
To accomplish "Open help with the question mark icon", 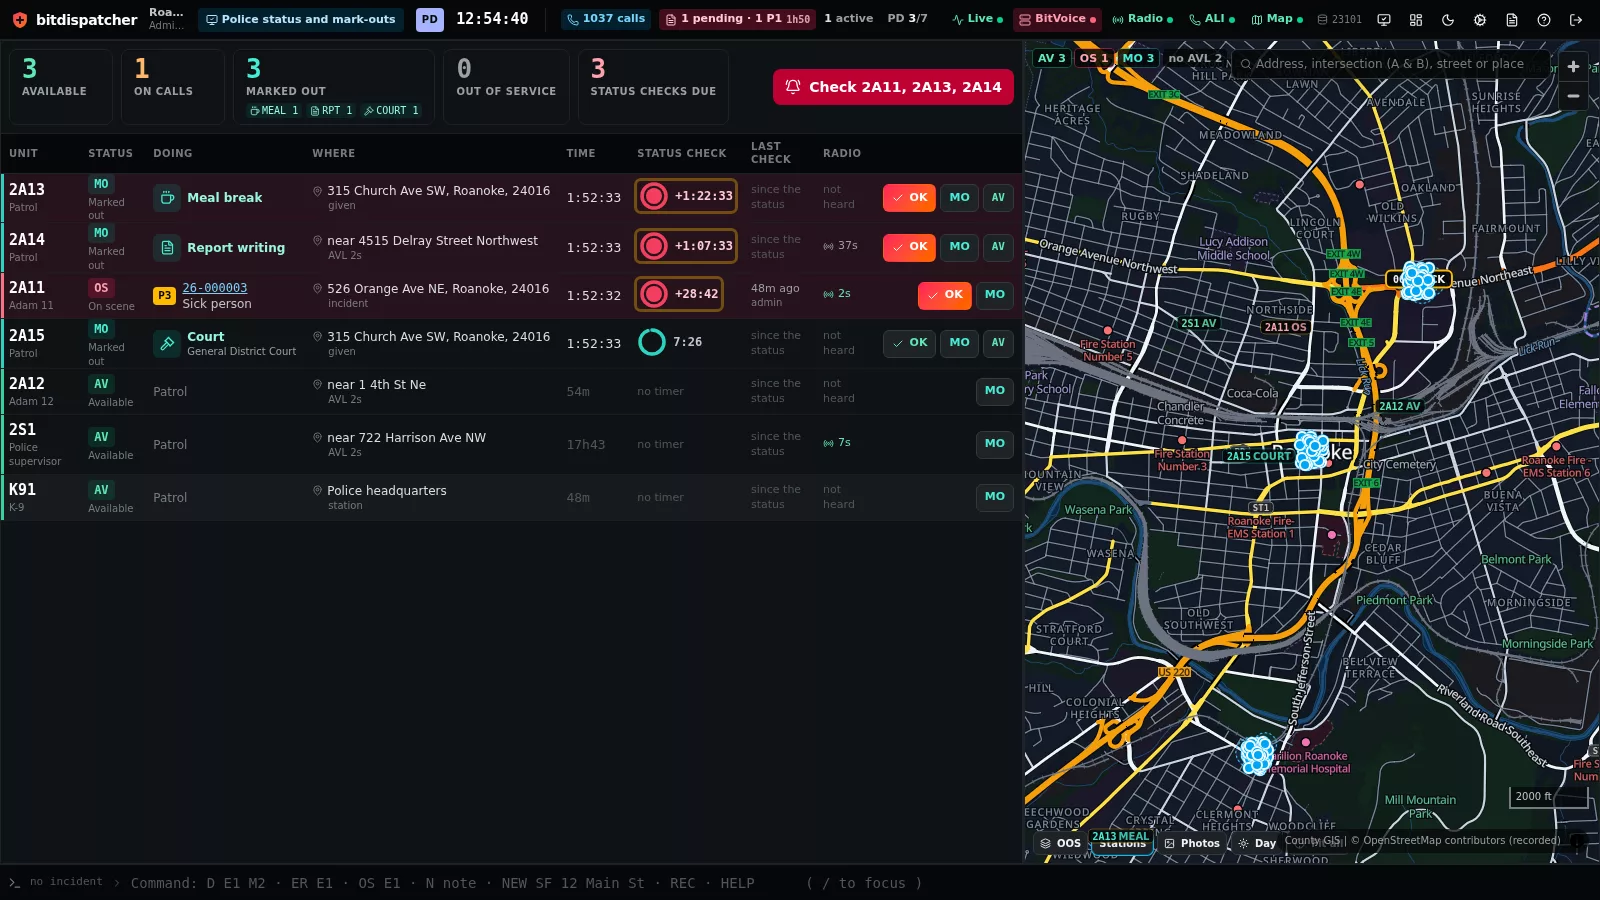I will click(x=1544, y=19).
